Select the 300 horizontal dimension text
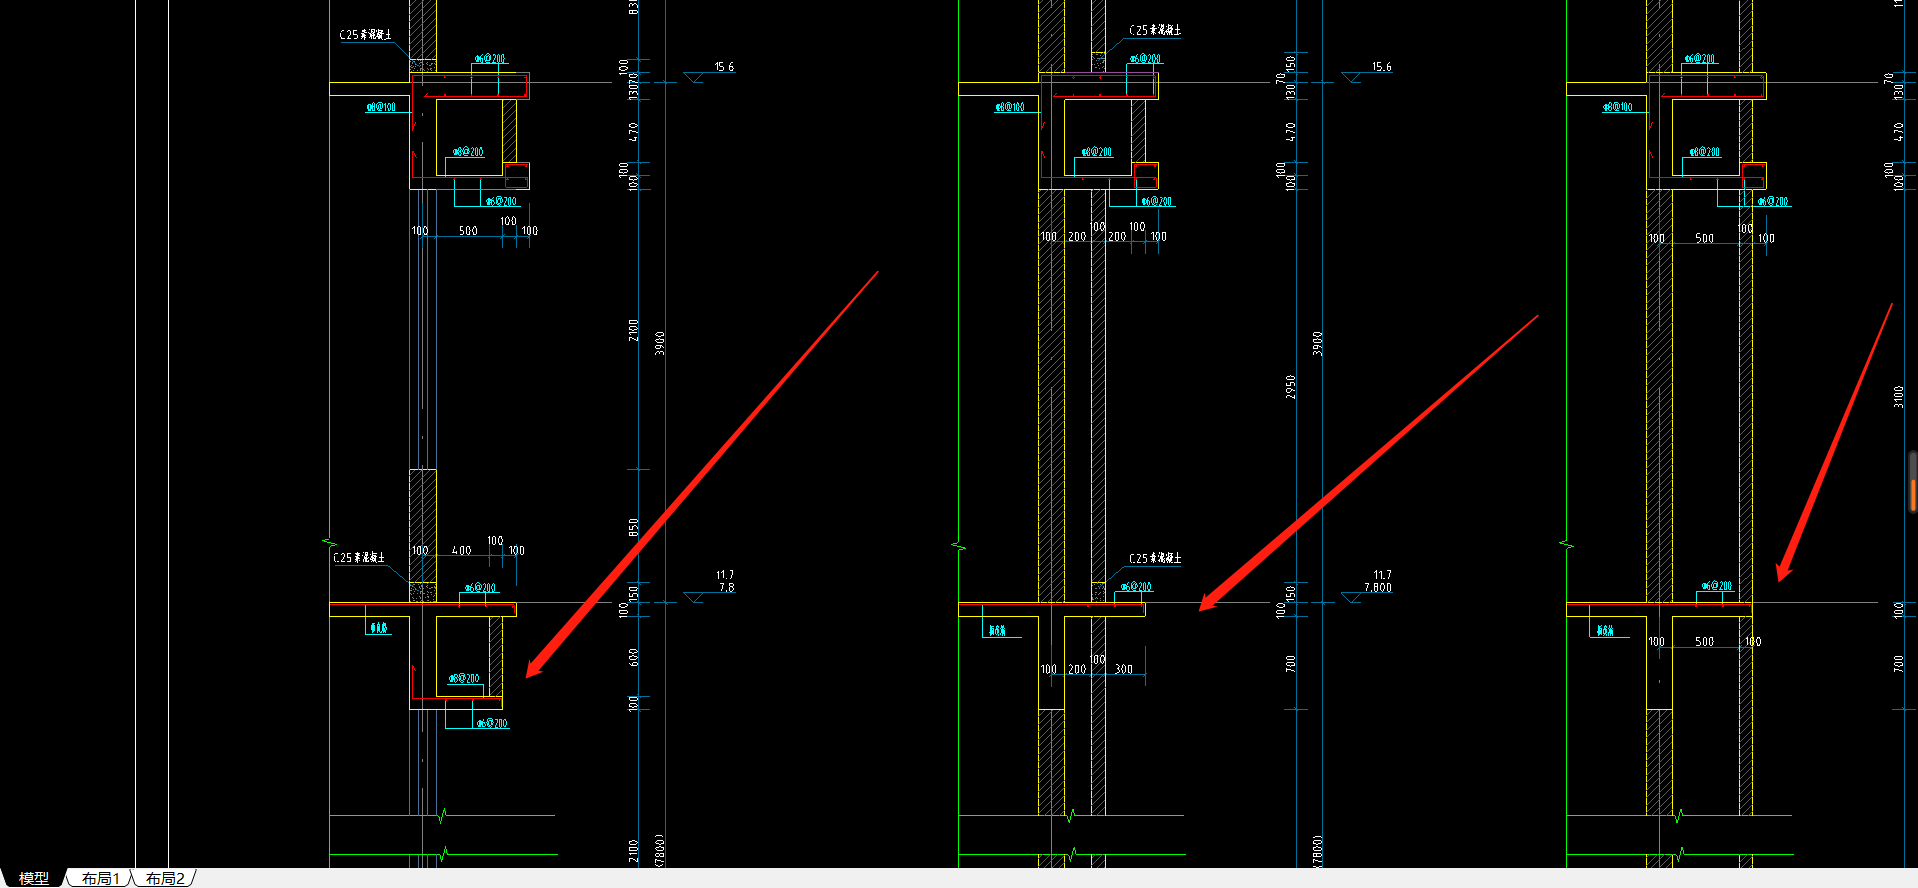1918x888 pixels. click(x=1124, y=670)
